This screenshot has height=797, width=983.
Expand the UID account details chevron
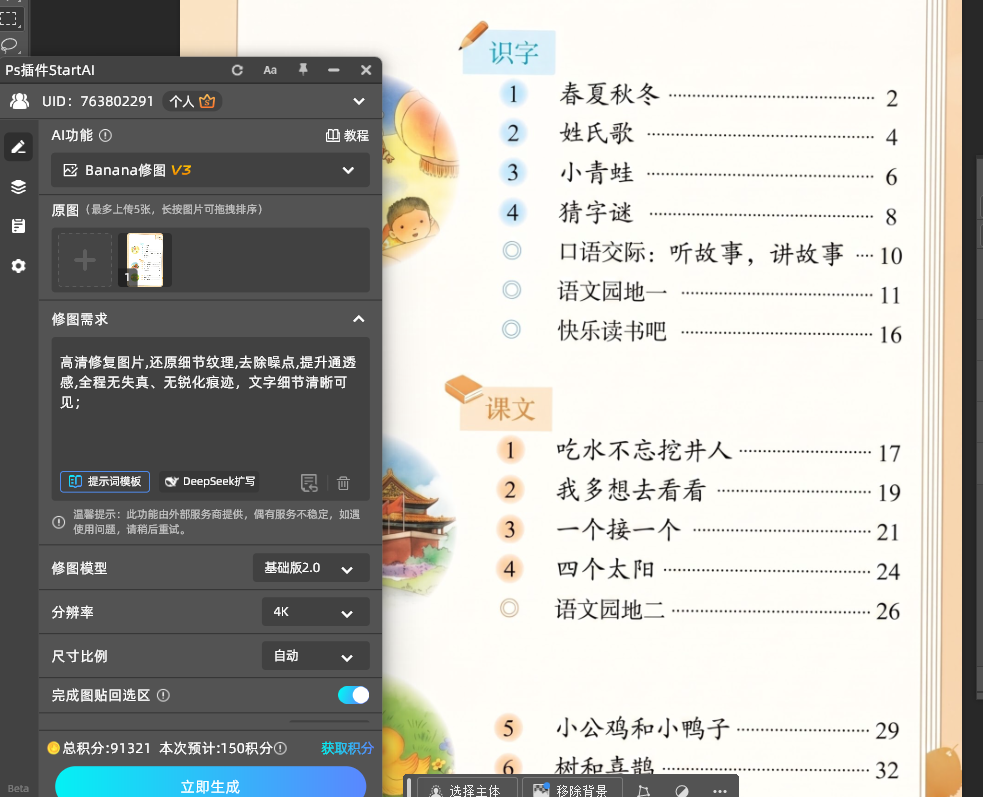(359, 101)
